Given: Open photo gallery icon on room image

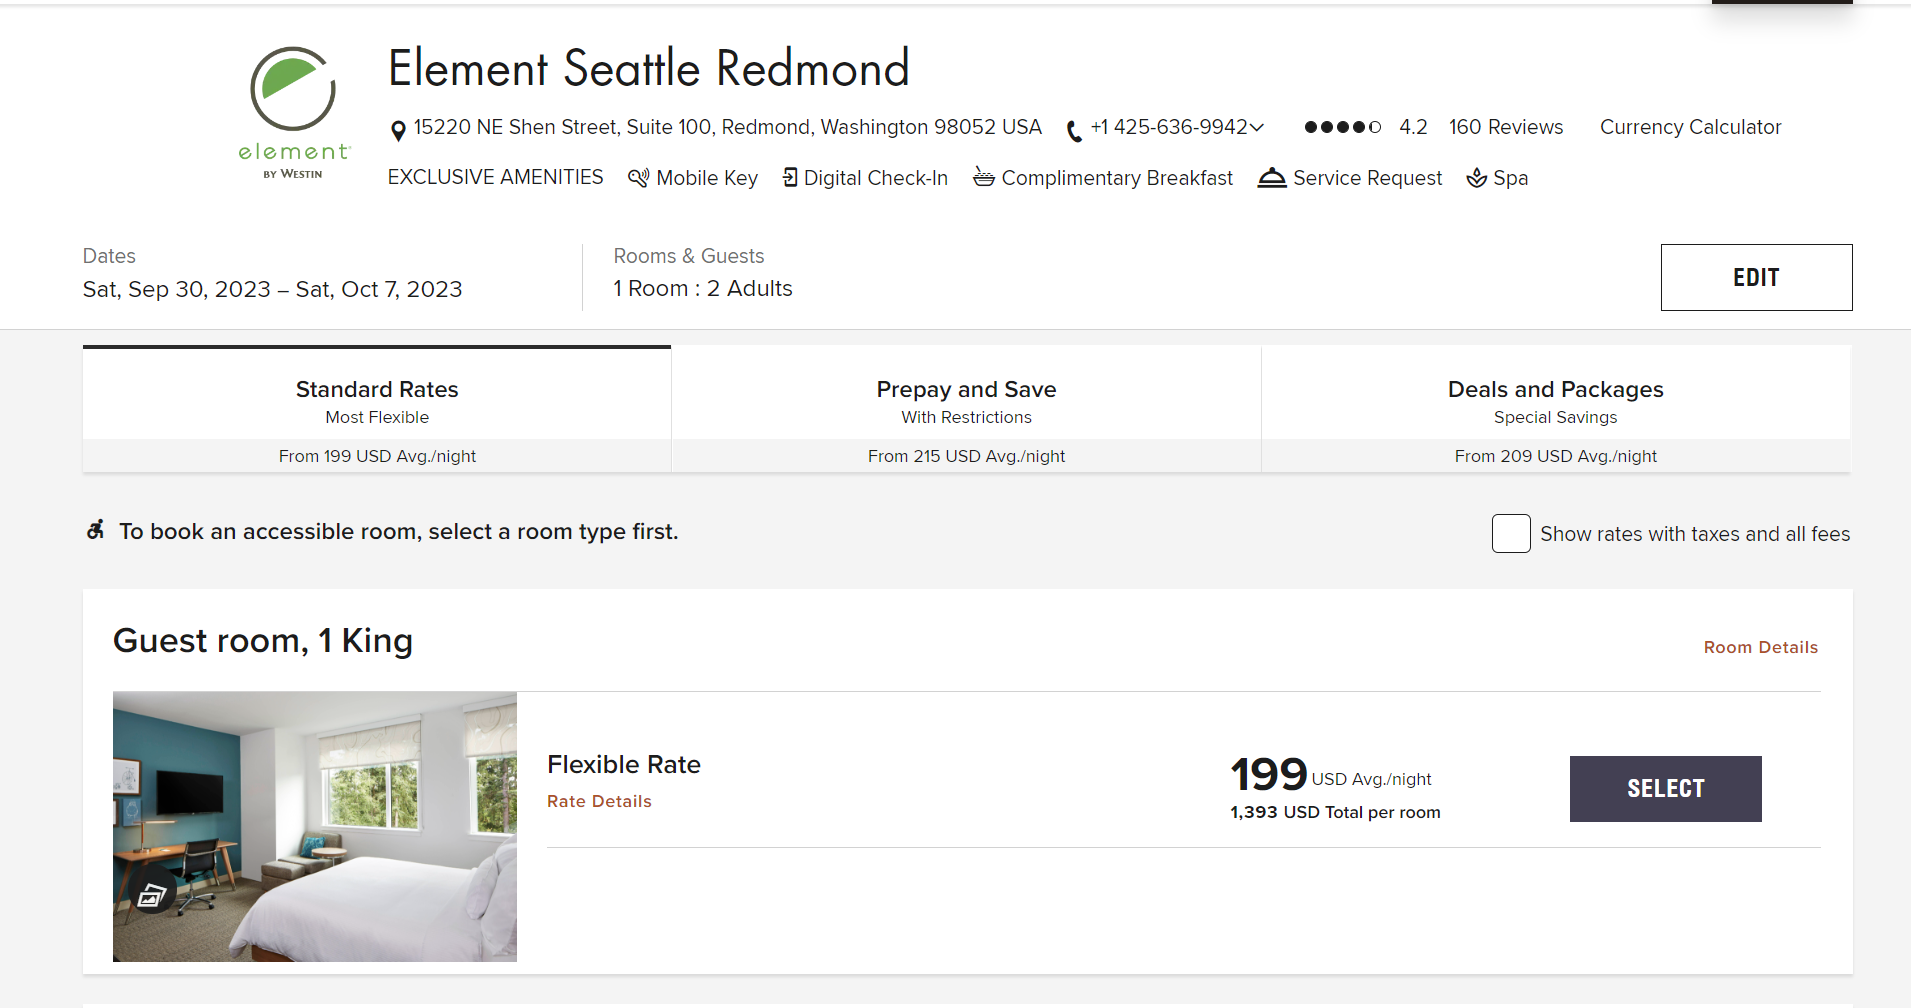Looking at the screenshot, I should (152, 896).
